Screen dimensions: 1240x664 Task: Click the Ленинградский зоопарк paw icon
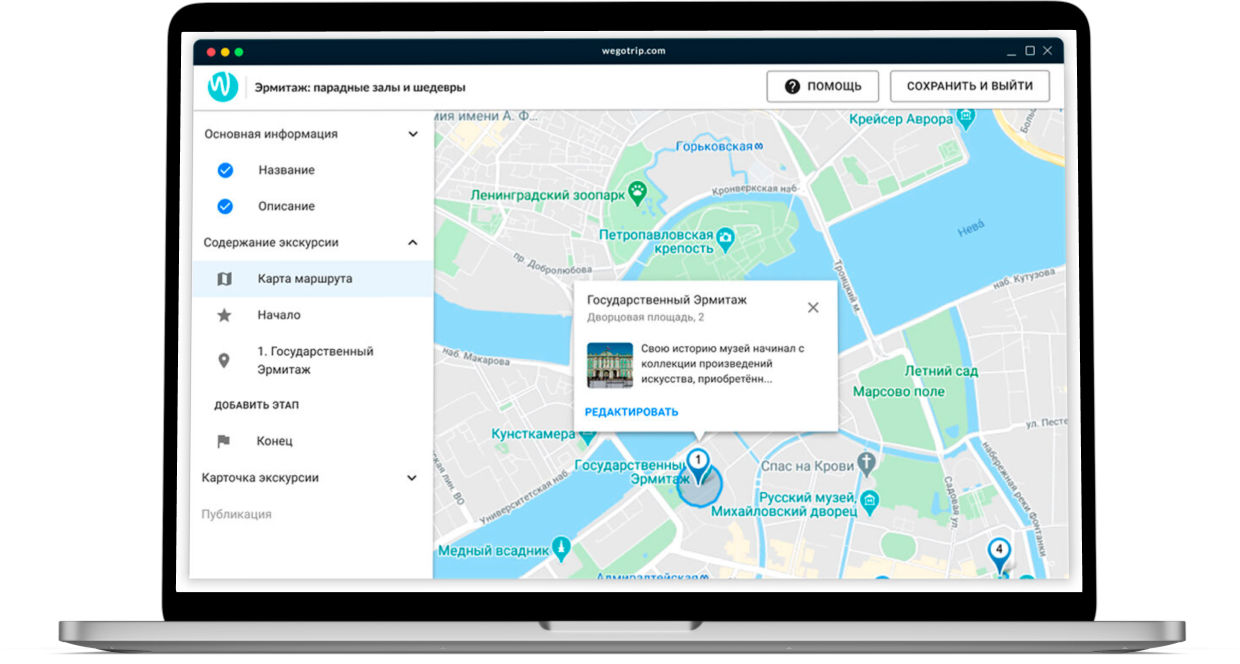pyautogui.click(x=637, y=190)
